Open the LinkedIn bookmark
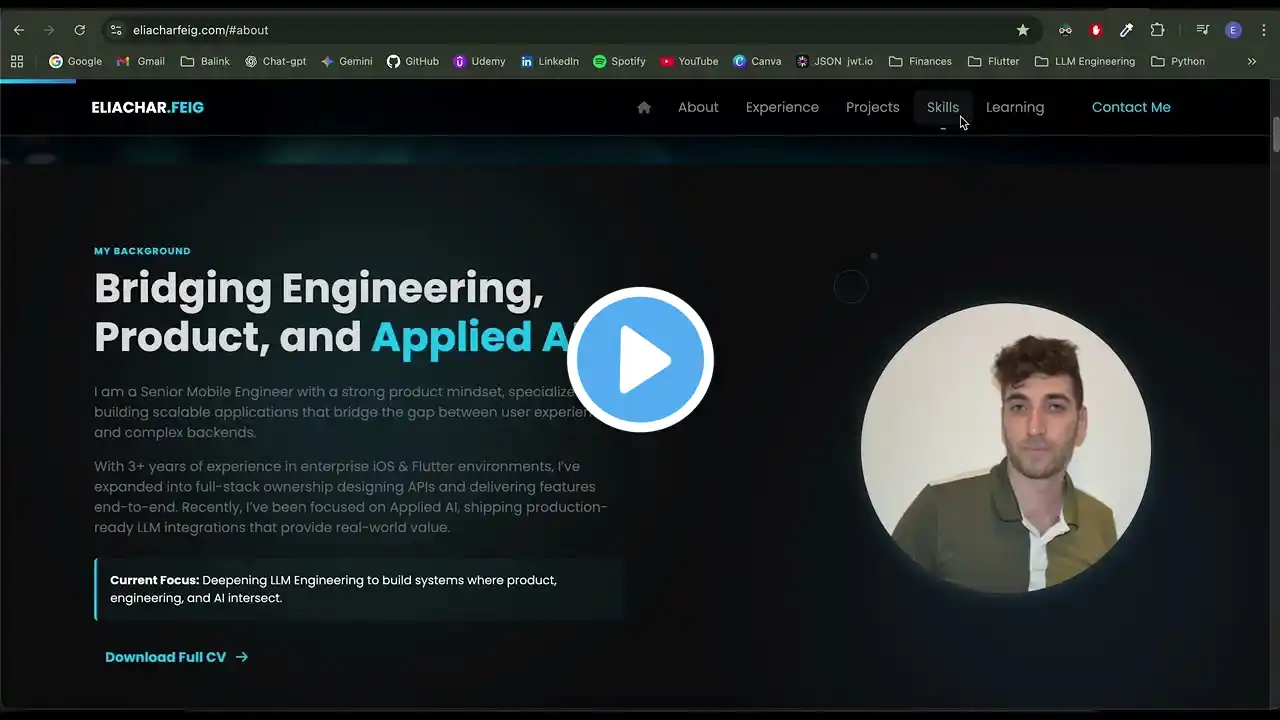This screenshot has height=720, width=1280. 549,61
